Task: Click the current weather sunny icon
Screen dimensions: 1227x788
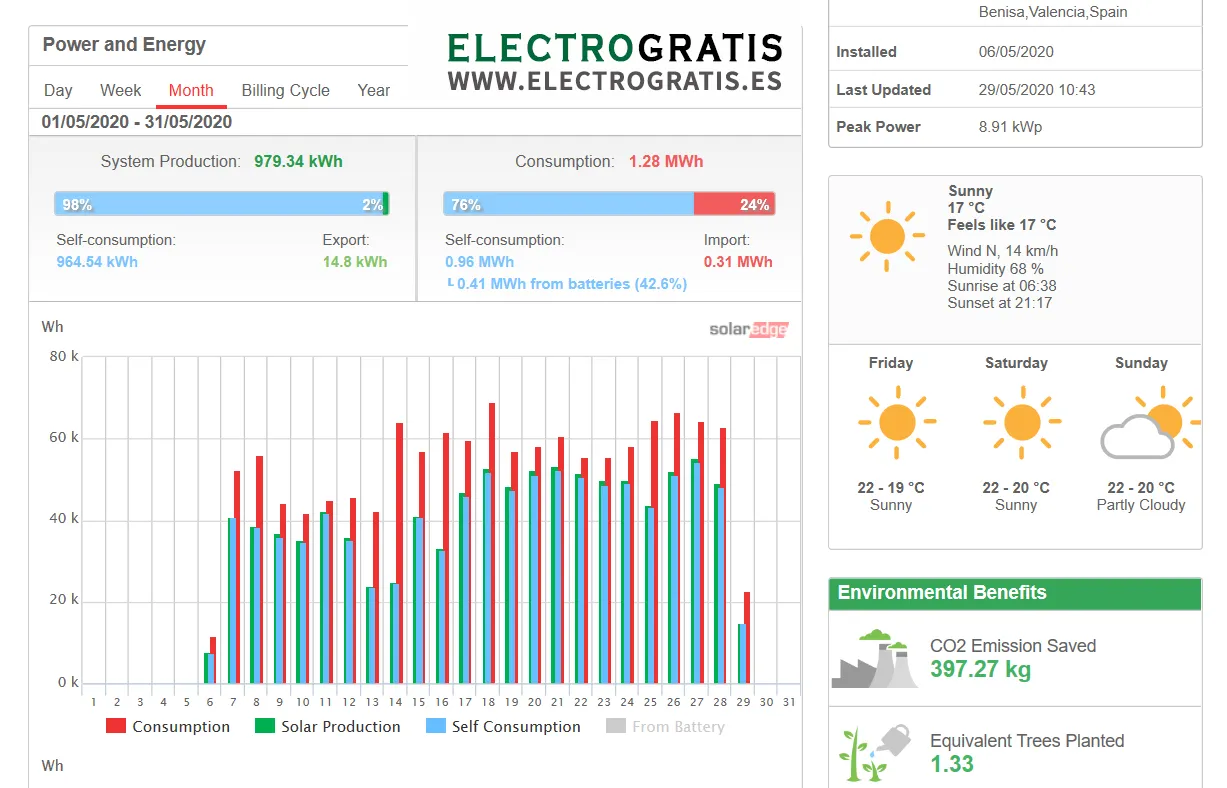Action: tap(885, 238)
